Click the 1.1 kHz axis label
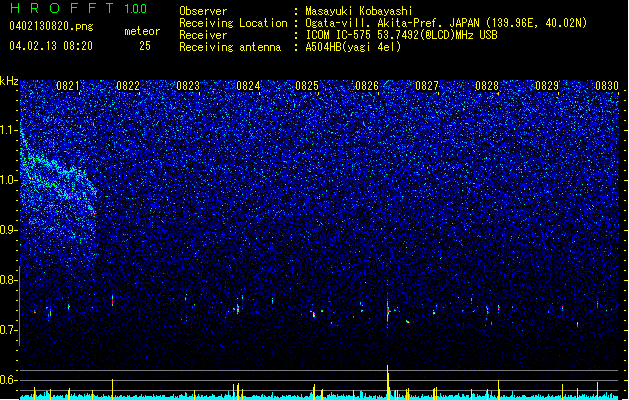The width and height of the screenshot is (629, 400). click(x=9, y=130)
